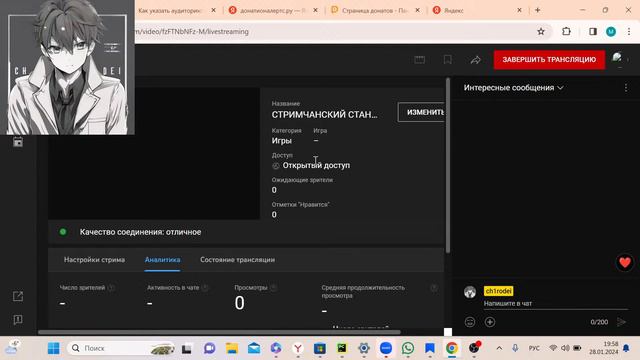Click the help icon beside Средняя продолжительность просмотра

tap(434, 288)
